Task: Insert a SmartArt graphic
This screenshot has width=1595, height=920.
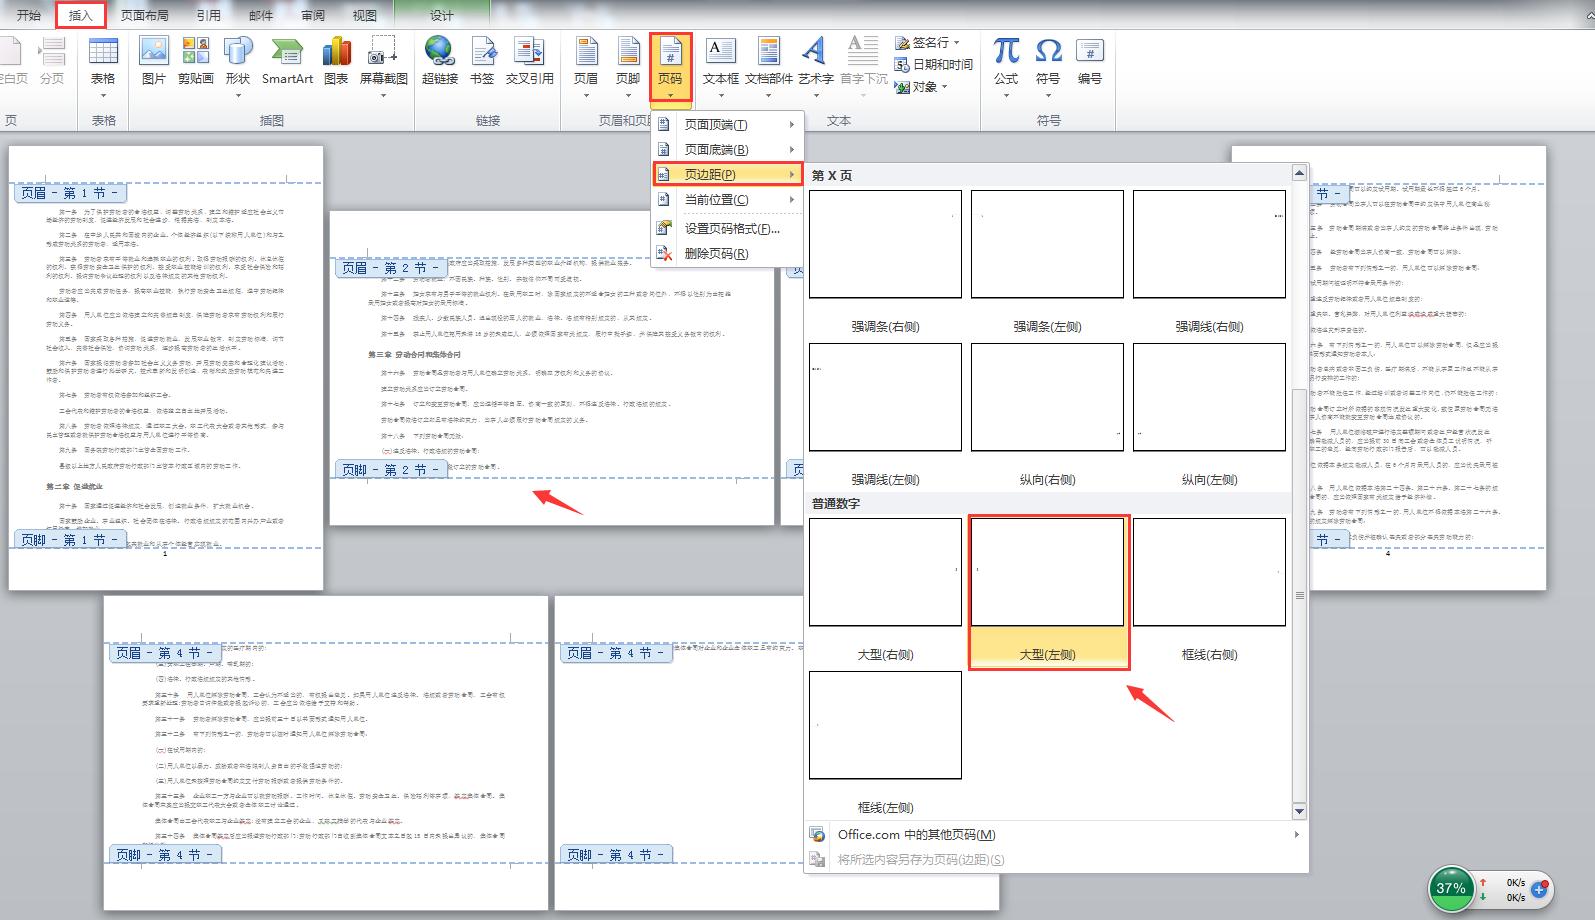Action: pos(287,60)
